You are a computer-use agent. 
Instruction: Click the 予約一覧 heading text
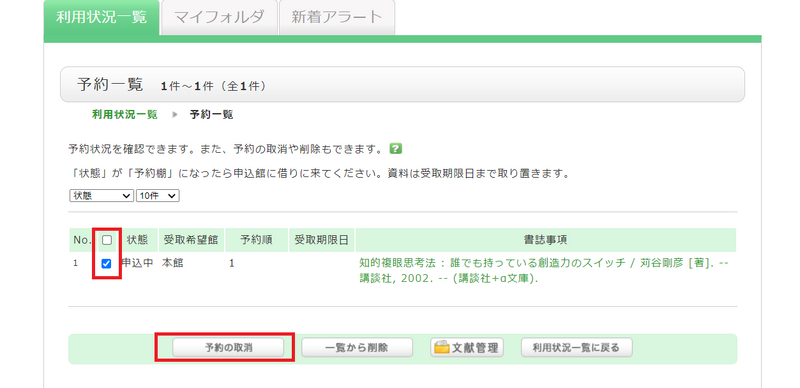(x=110, y=85)
